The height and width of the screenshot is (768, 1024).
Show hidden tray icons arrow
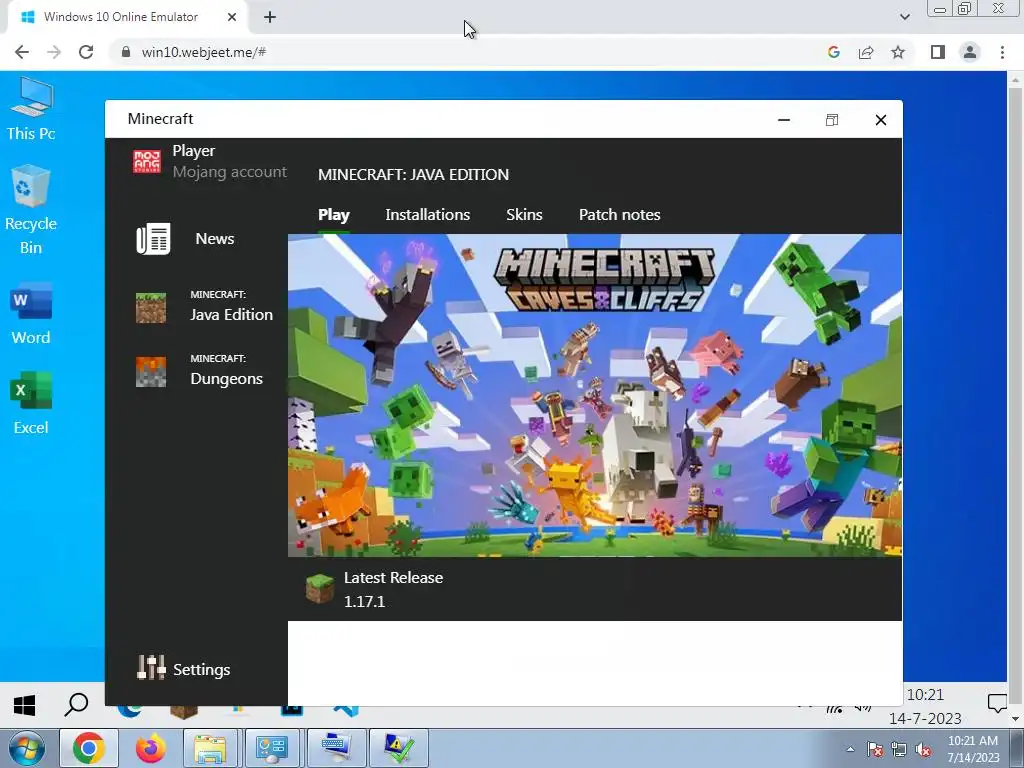pyautogui.click(x=850, y=750)
